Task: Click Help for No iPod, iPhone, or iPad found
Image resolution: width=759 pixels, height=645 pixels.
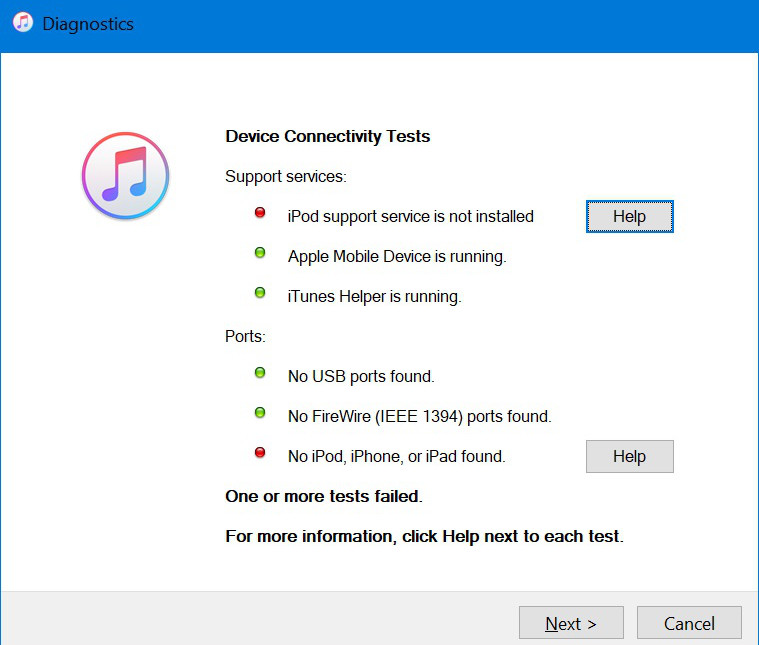Action: coord(629,456)
